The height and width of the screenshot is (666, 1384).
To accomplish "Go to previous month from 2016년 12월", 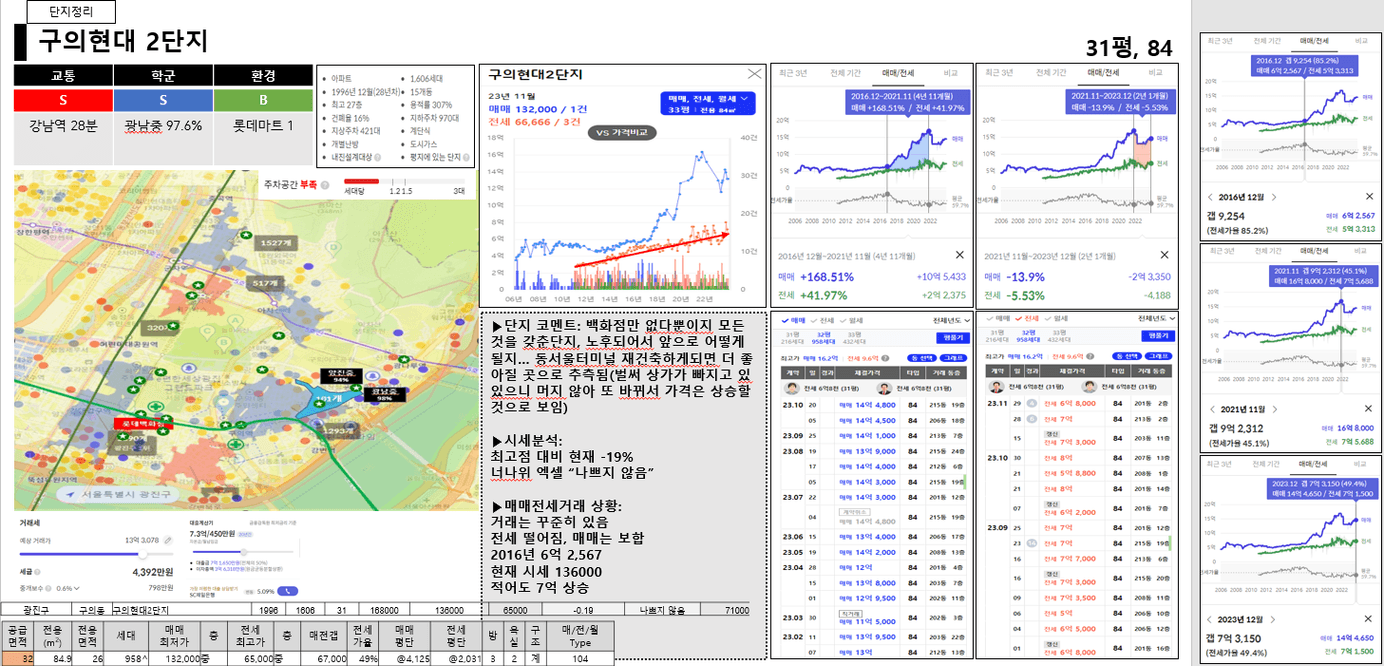I will click(1212, 196).
